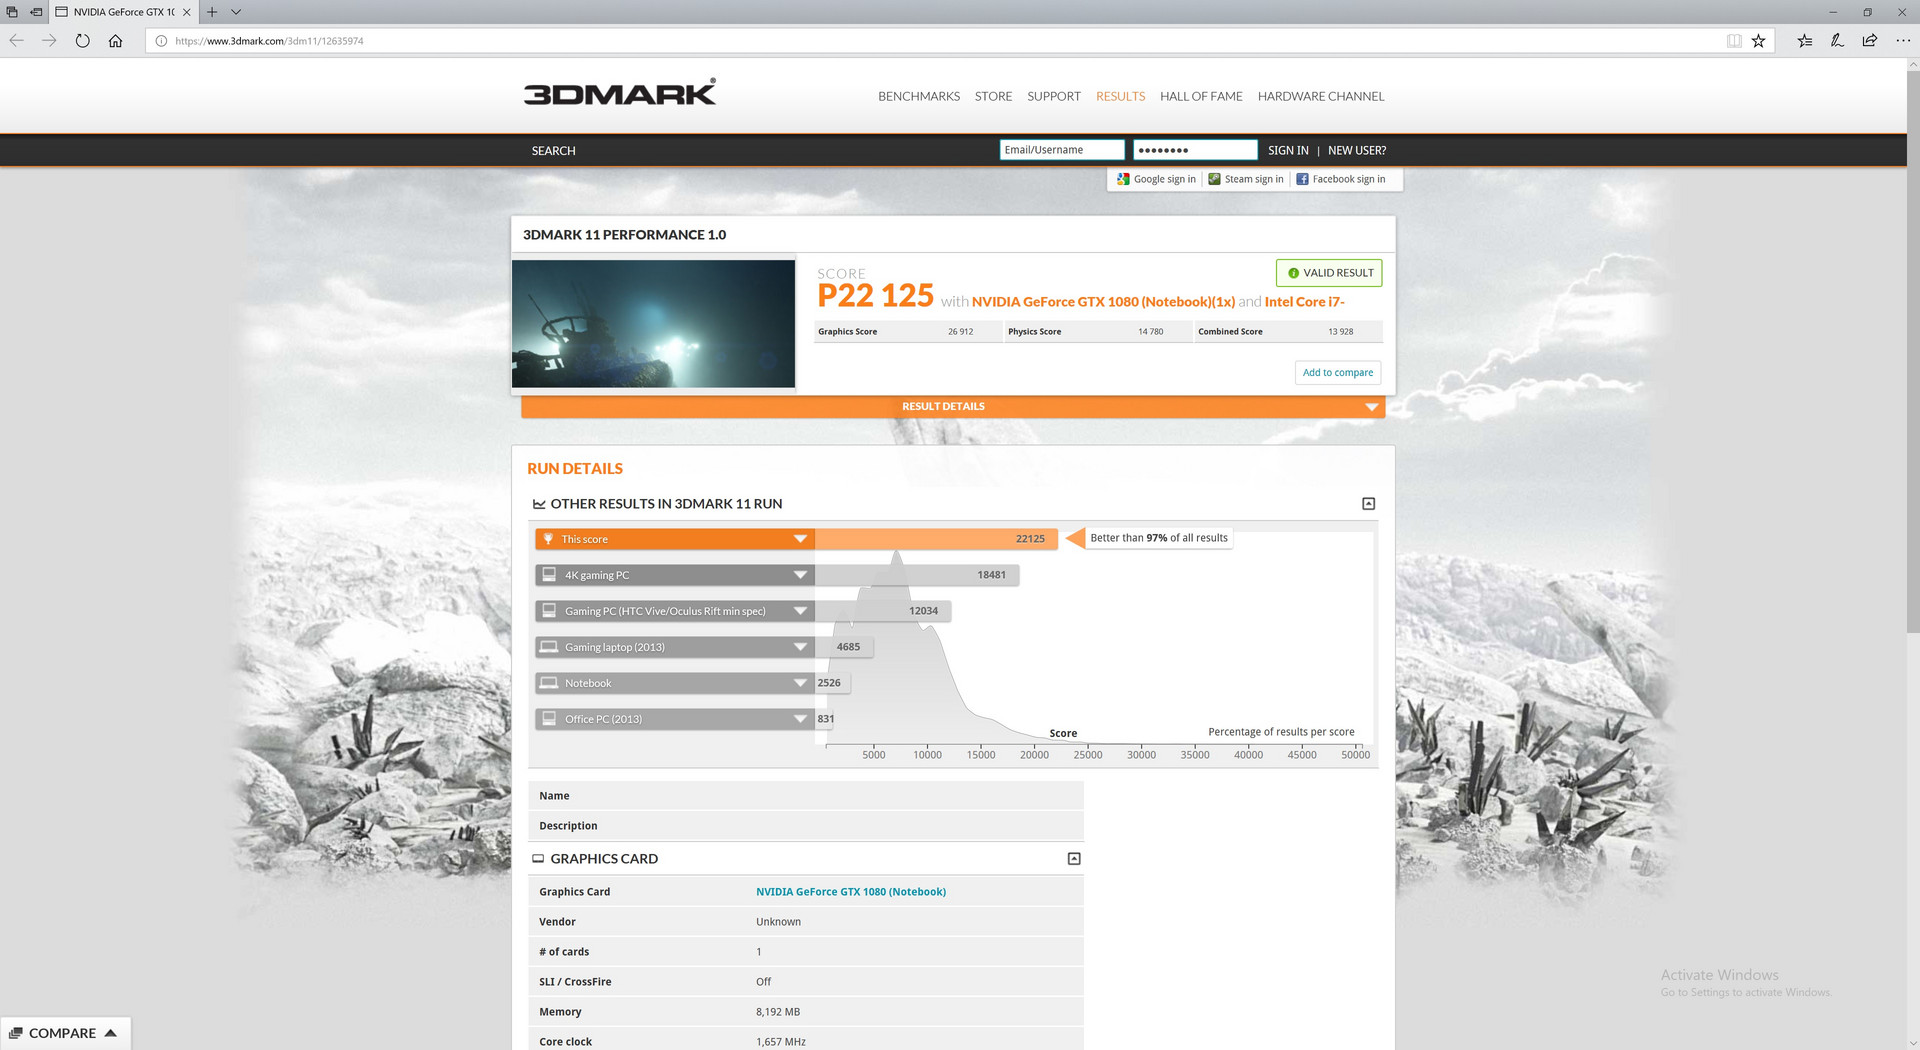Open NVIDIA GeForce GTX 1080 (Notebook)(1x) score link

pos(1103,302)
